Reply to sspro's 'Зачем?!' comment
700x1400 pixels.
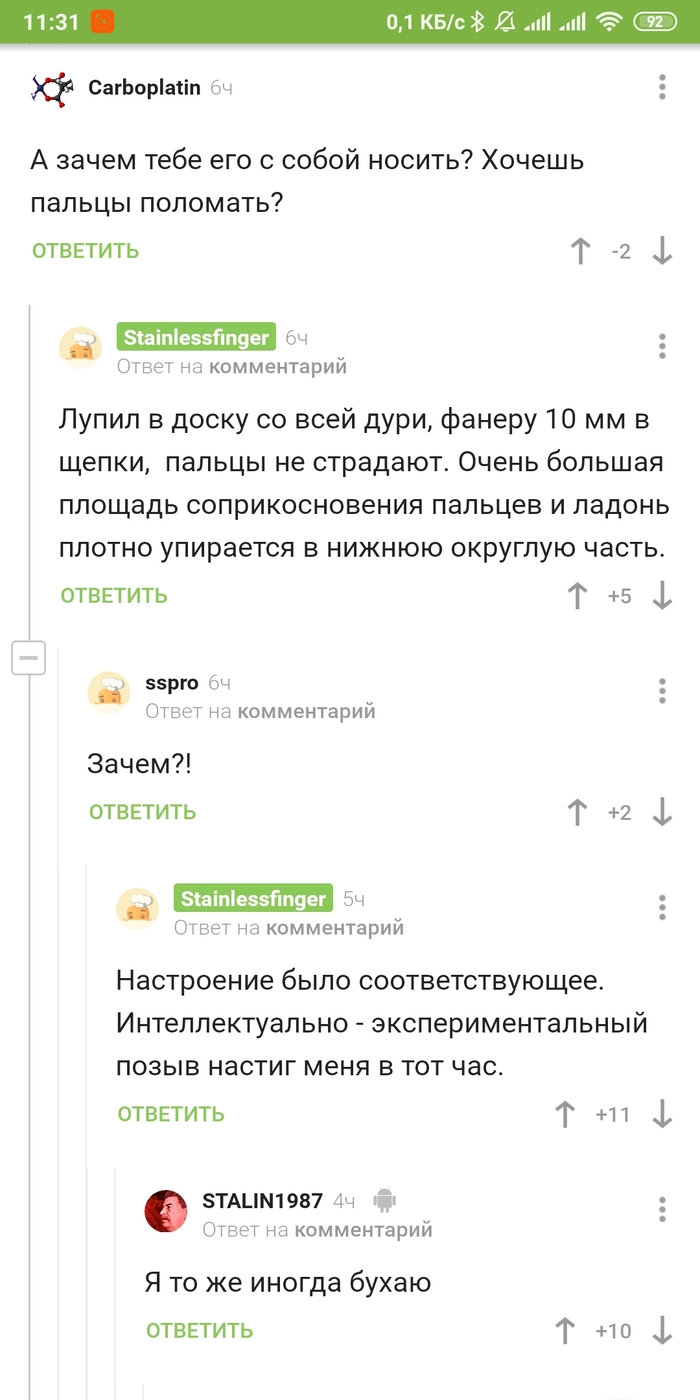click(x=142, y=812)
